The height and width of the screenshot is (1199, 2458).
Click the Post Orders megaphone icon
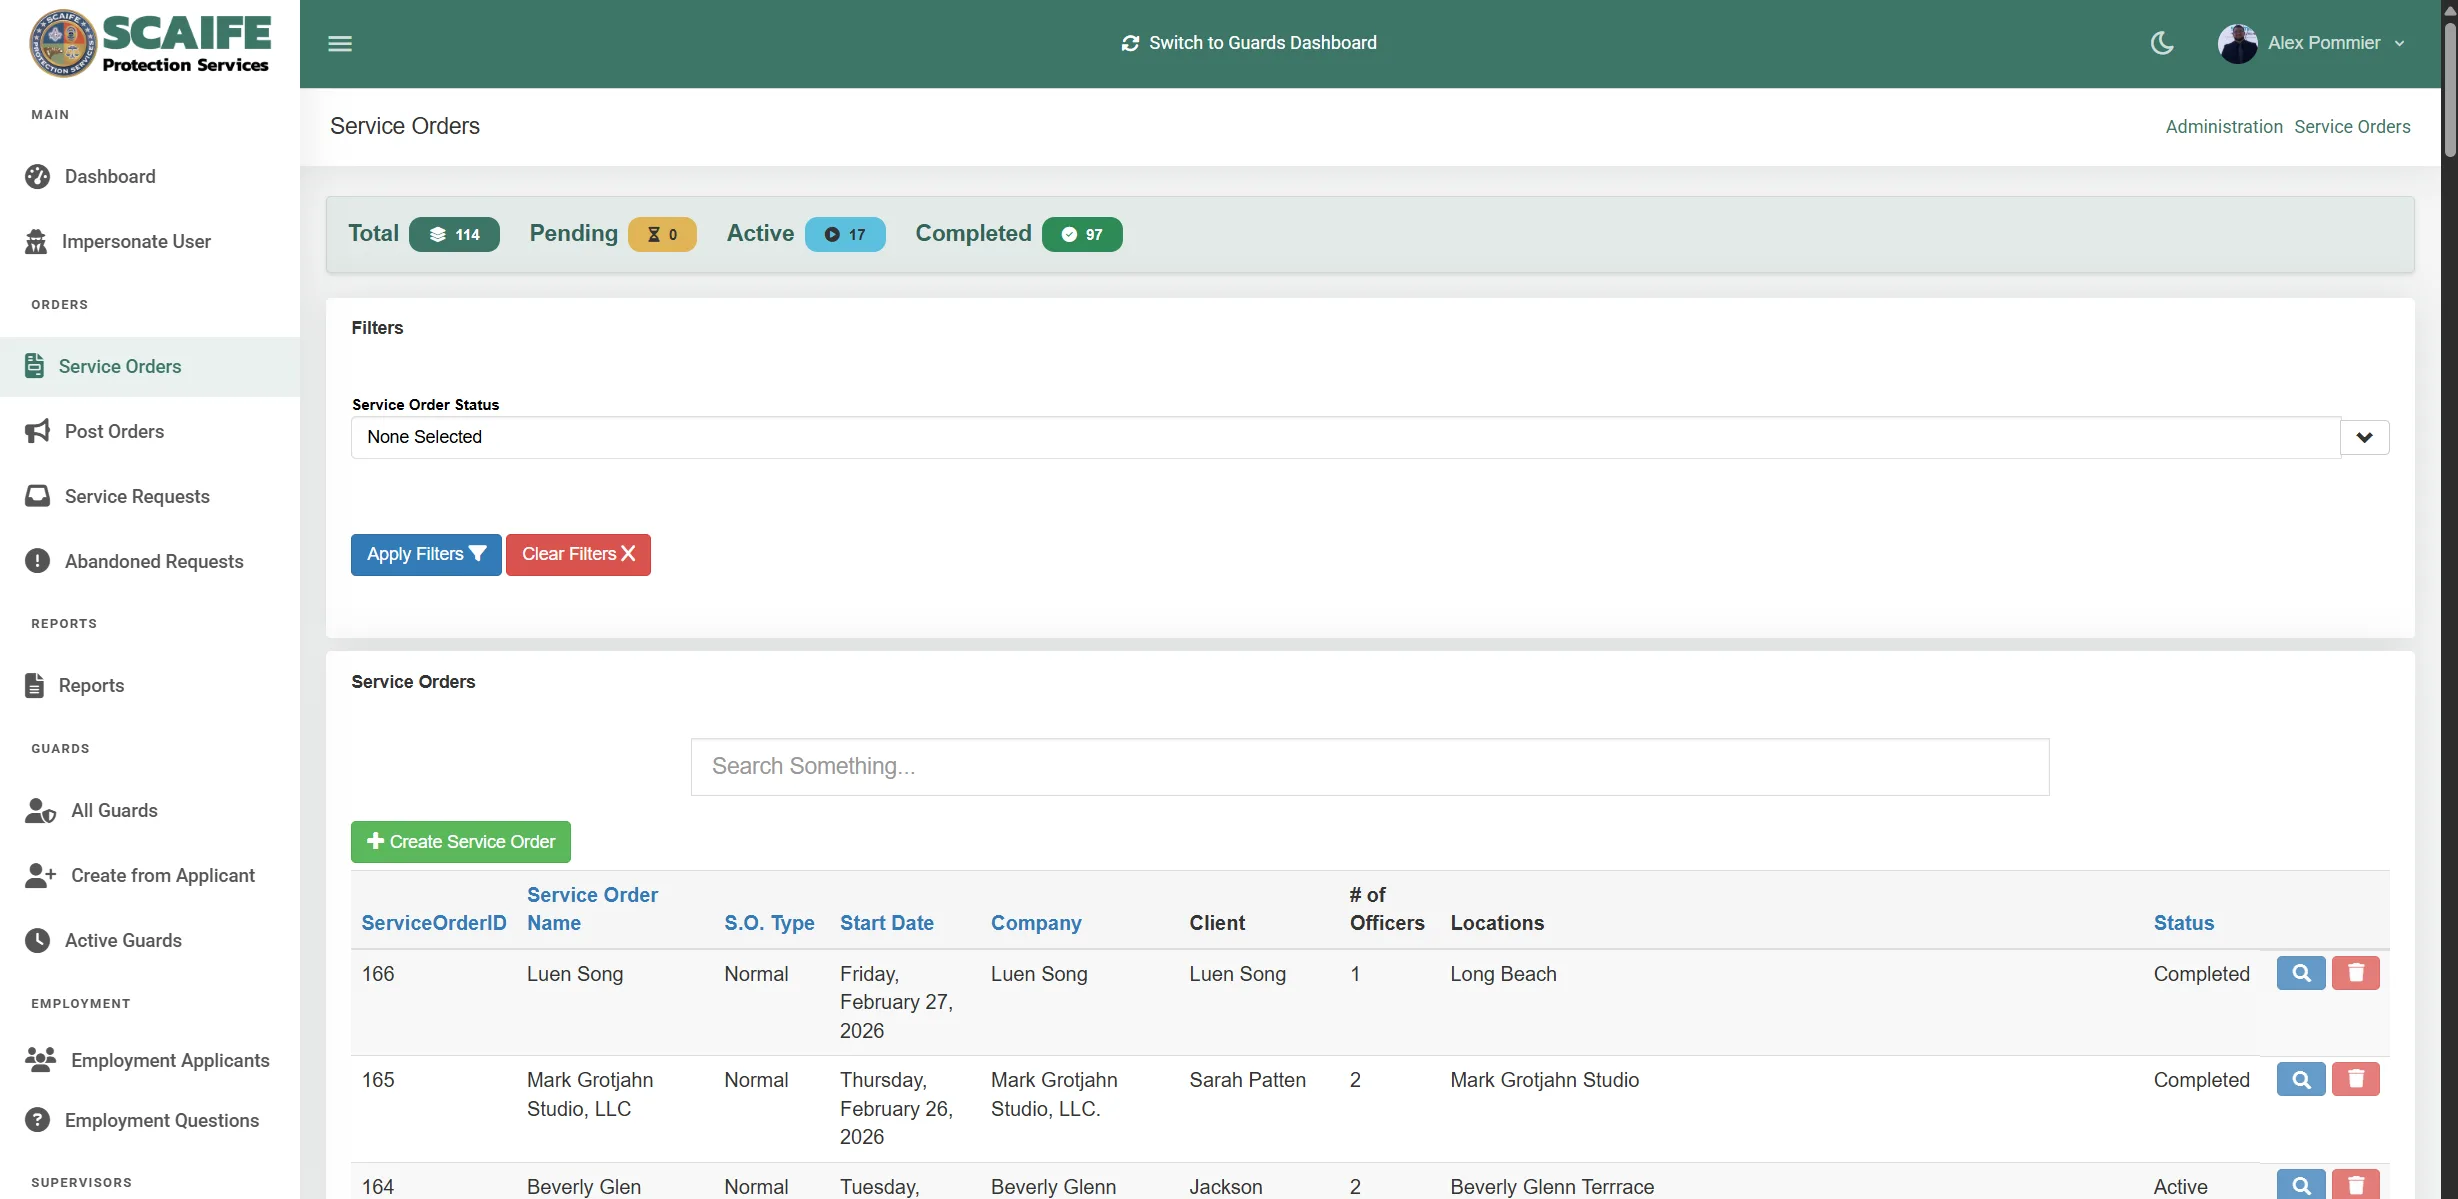37,431
